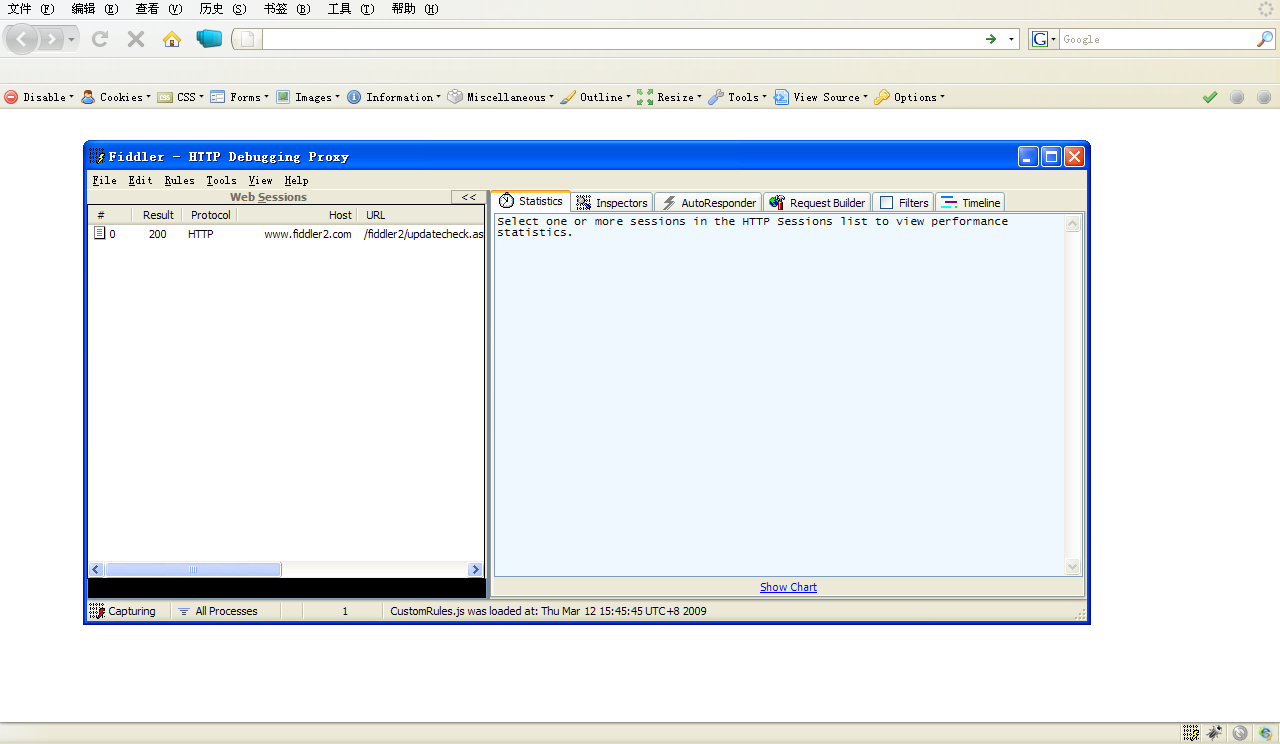Image resolution: width=1280 pixels, height=744 pixels.
Task: Sort sessions by the Result column header
Action: [x=157, y=215]
